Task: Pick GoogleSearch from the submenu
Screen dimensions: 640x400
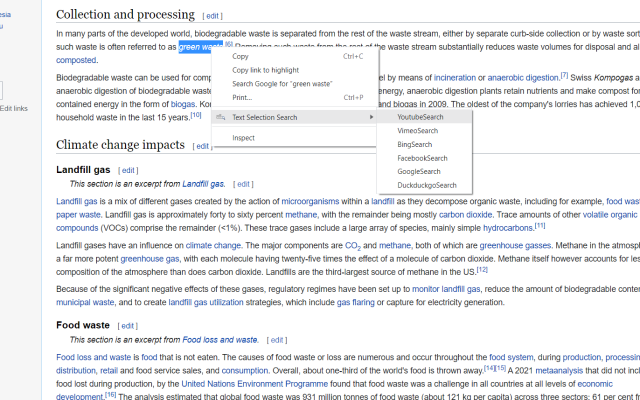Action: 424,171
